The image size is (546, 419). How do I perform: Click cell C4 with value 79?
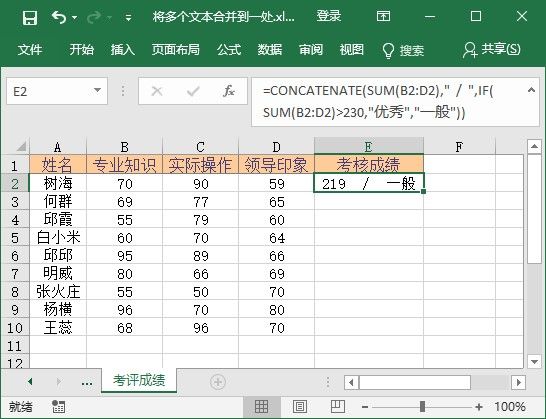tap(200, 219)
